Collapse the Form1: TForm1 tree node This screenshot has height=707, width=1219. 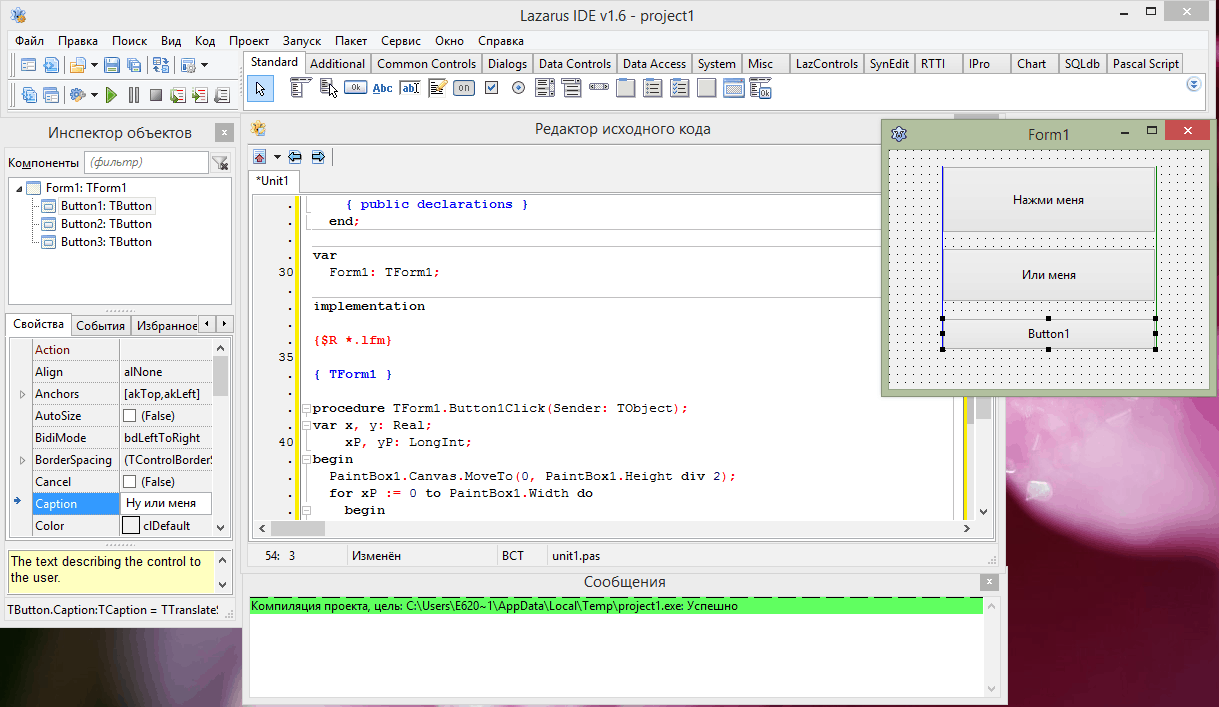point(19,188)
